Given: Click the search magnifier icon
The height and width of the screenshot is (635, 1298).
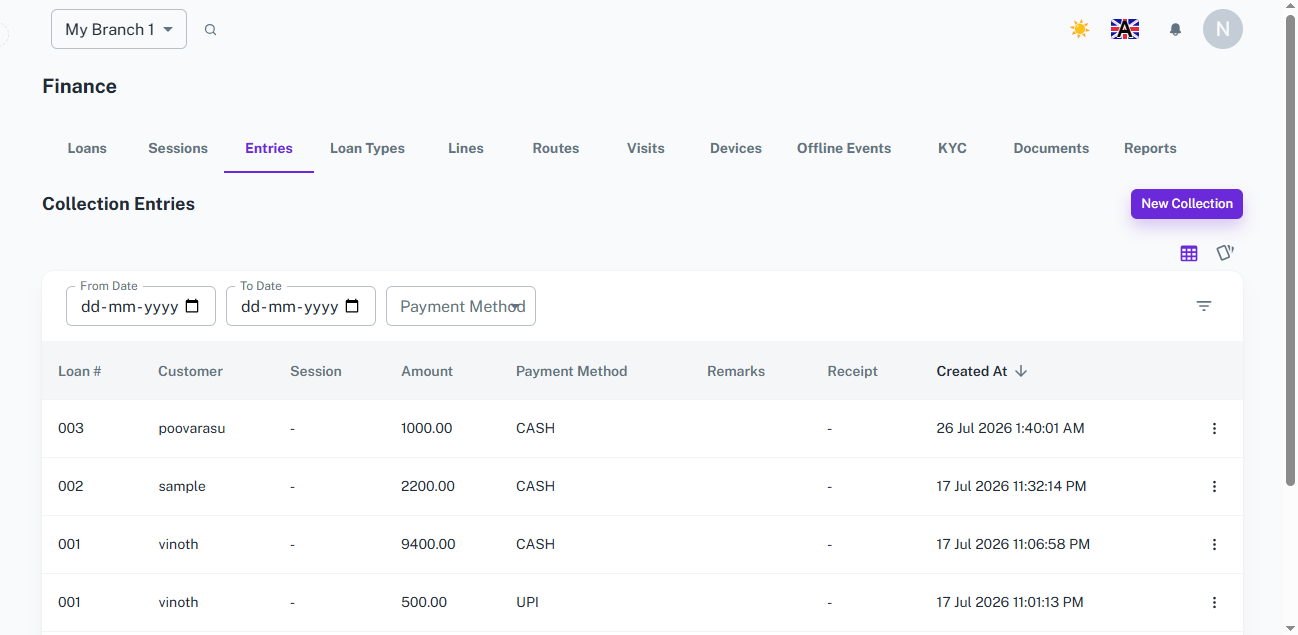Looking at the screenshot, I should click(x=210, y=30).
